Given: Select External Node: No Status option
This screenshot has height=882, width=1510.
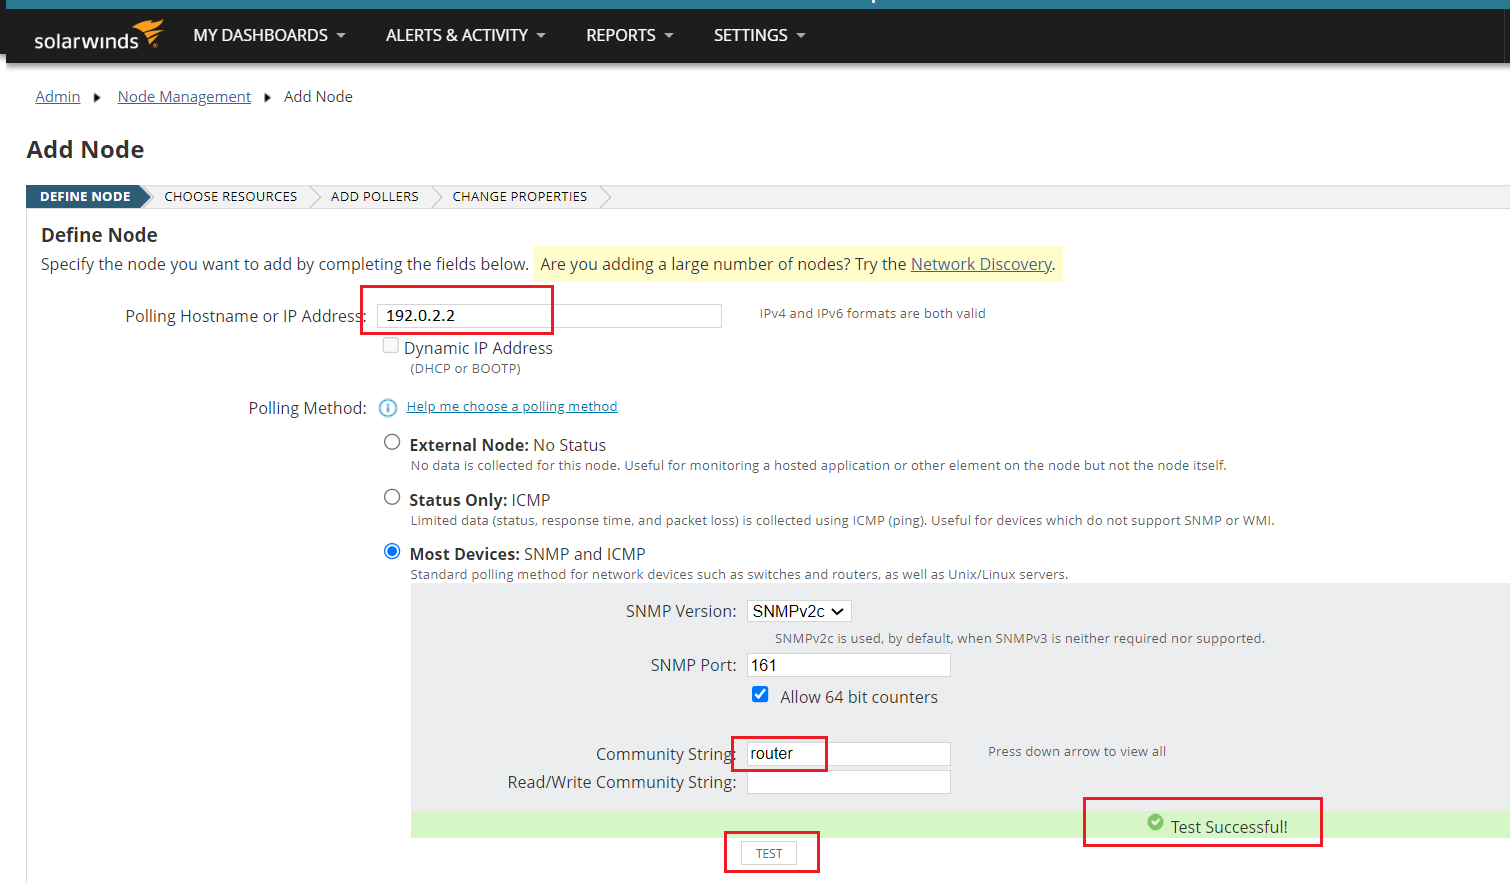Looking at the screenshot, I should coord(392,443).
